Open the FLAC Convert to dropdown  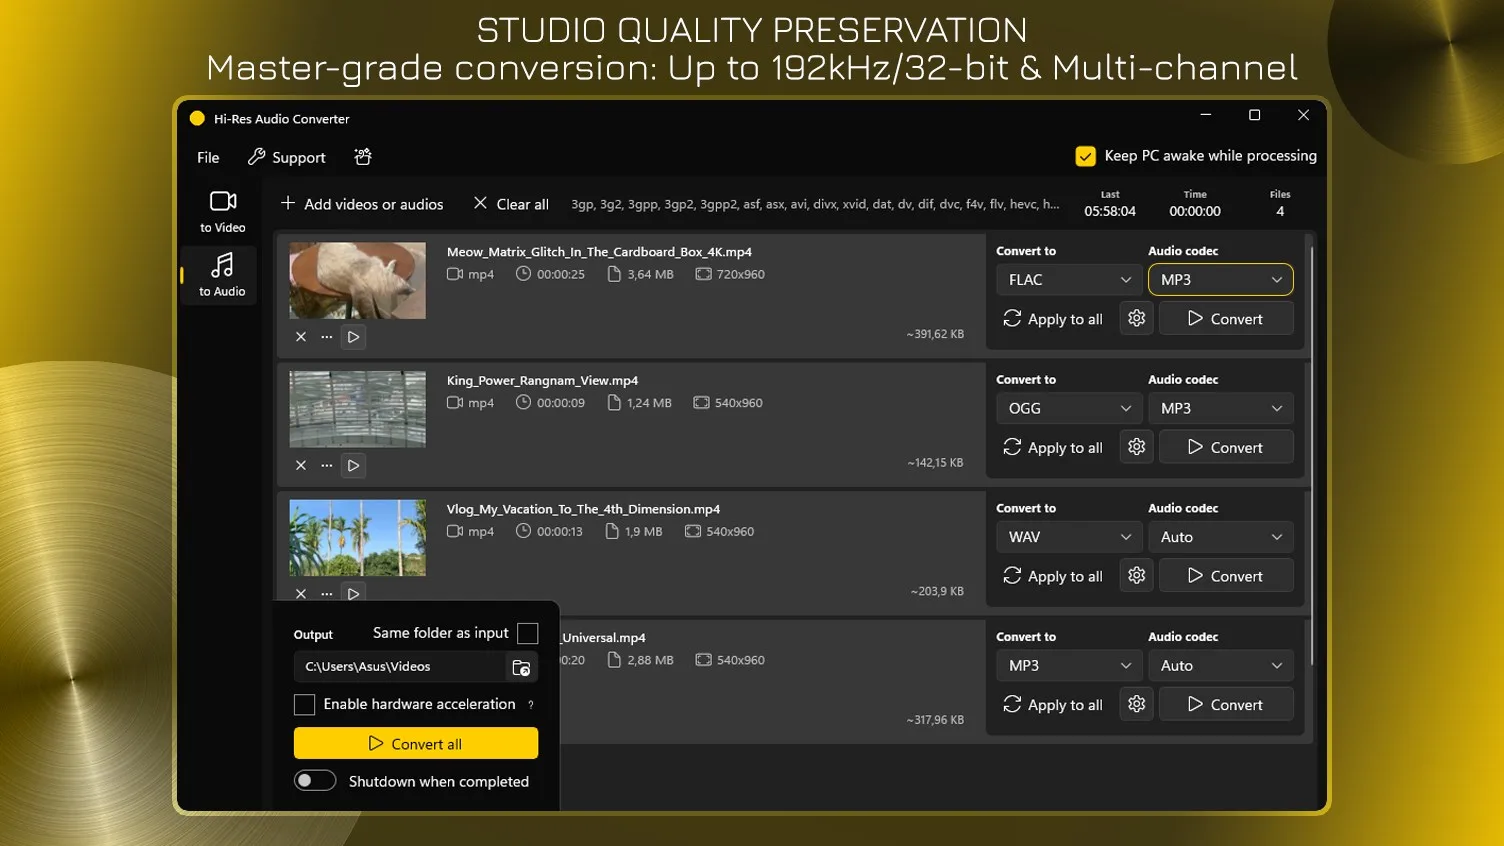[1068, 280]
